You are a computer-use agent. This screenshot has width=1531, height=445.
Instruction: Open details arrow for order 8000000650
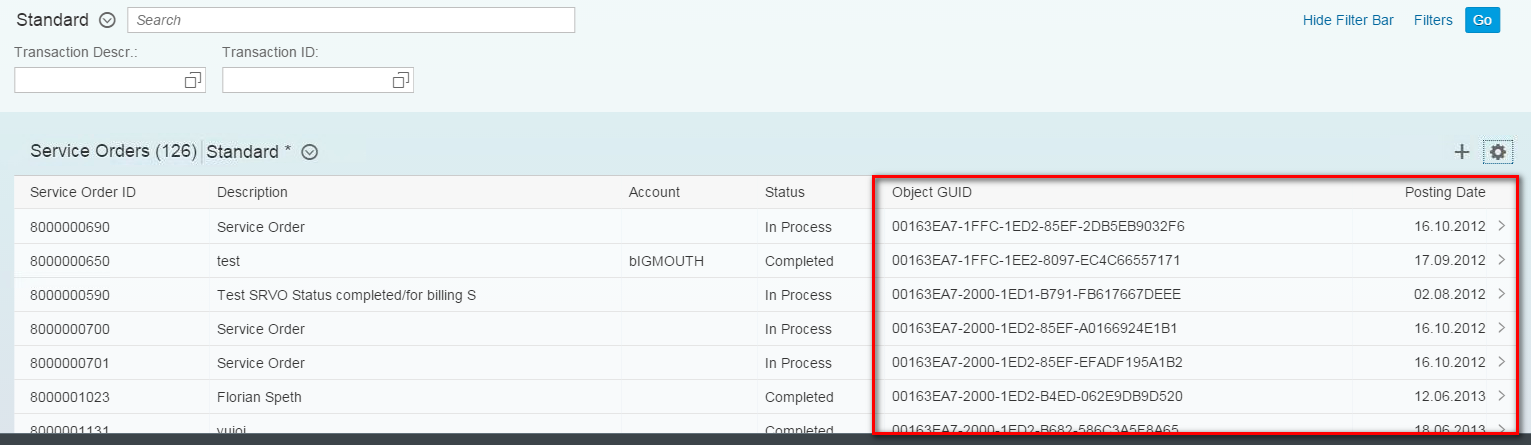point(1502,261)
